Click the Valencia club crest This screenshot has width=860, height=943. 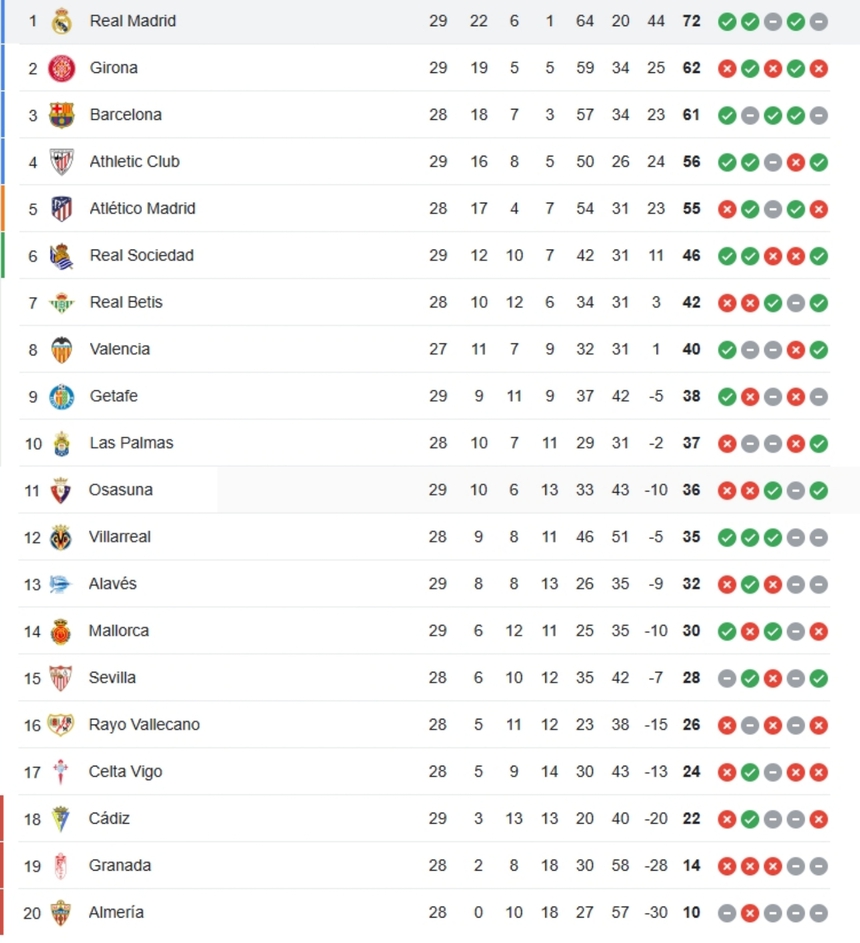tap(61, 349)
